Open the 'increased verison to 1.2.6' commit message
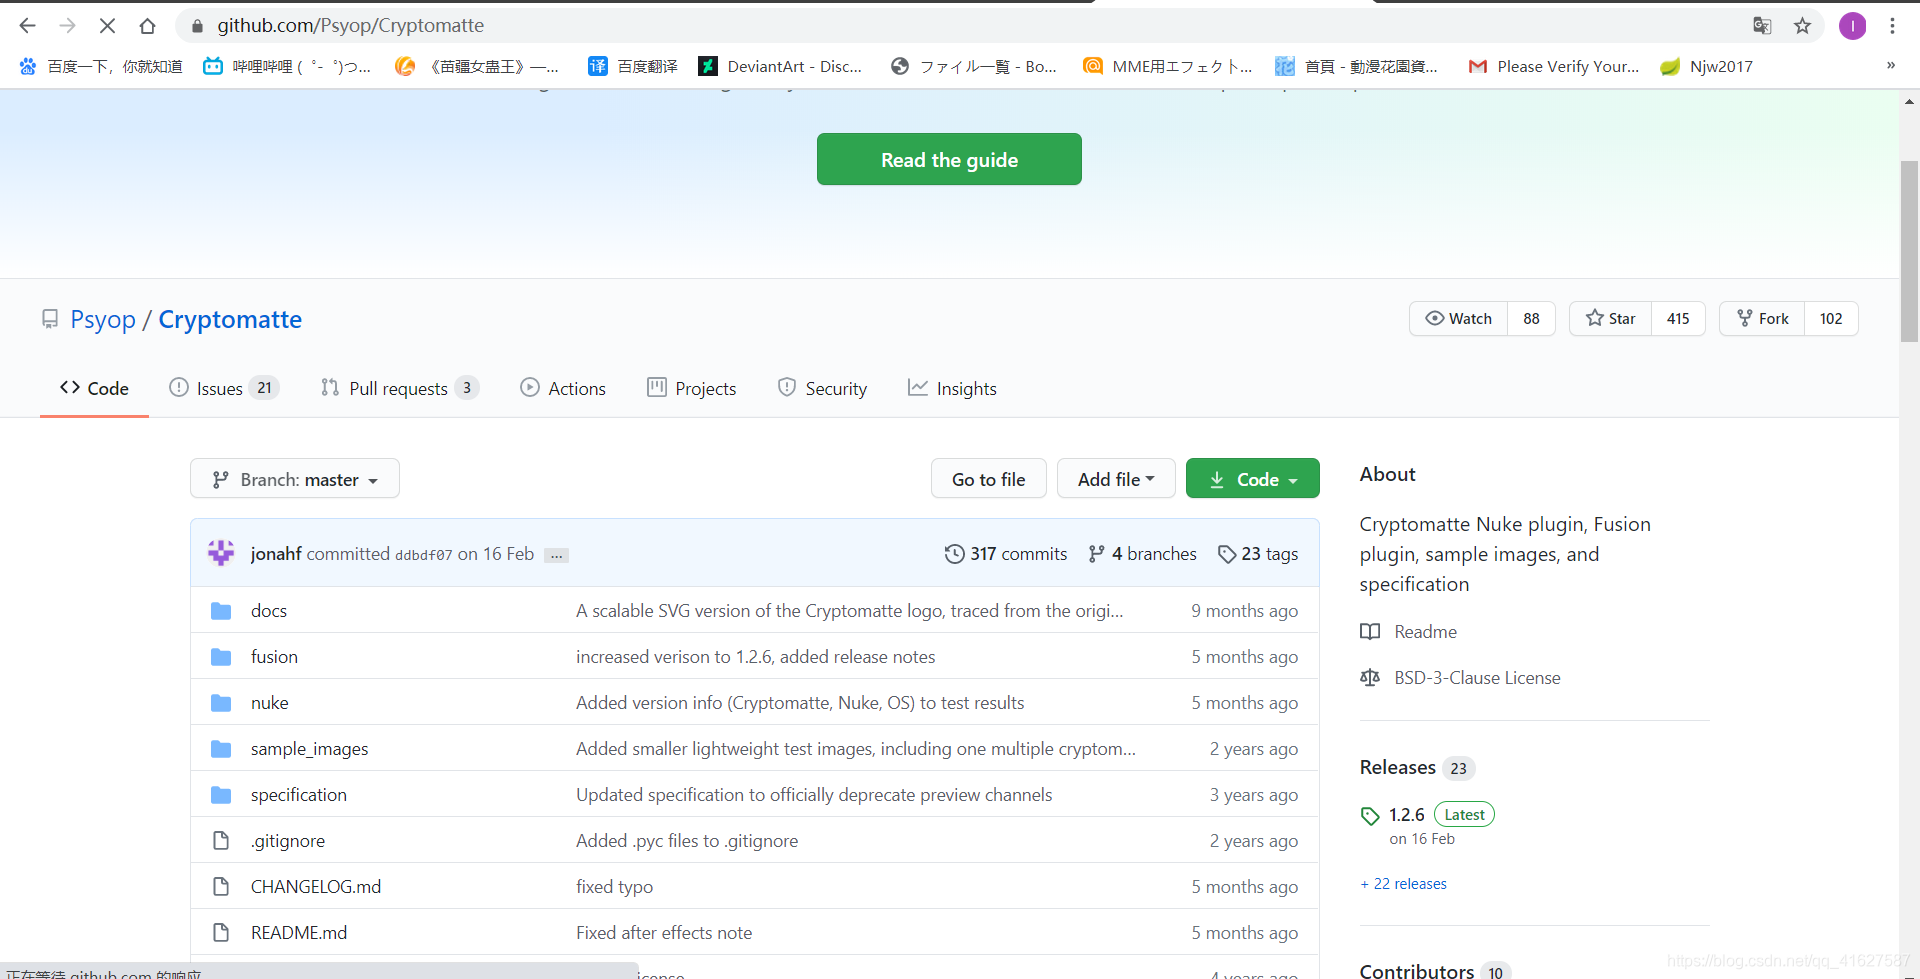The height and width of the screenshot is (979, 1920). [x=755, y=656]
